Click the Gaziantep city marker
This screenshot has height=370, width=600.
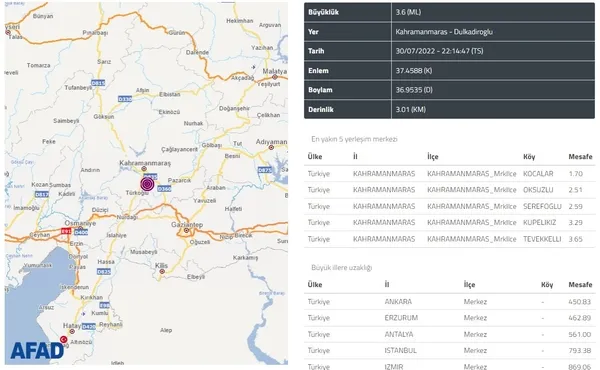click(186, 230)
